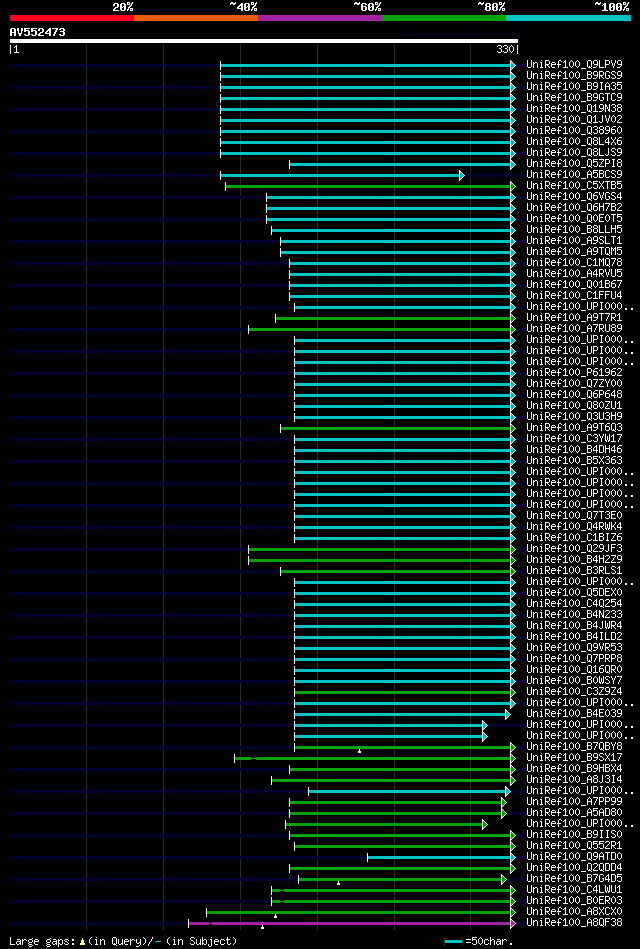The image size is (640, 949).
Task: Click the green ~80% identity legend segment
Action: click(444, 18)
